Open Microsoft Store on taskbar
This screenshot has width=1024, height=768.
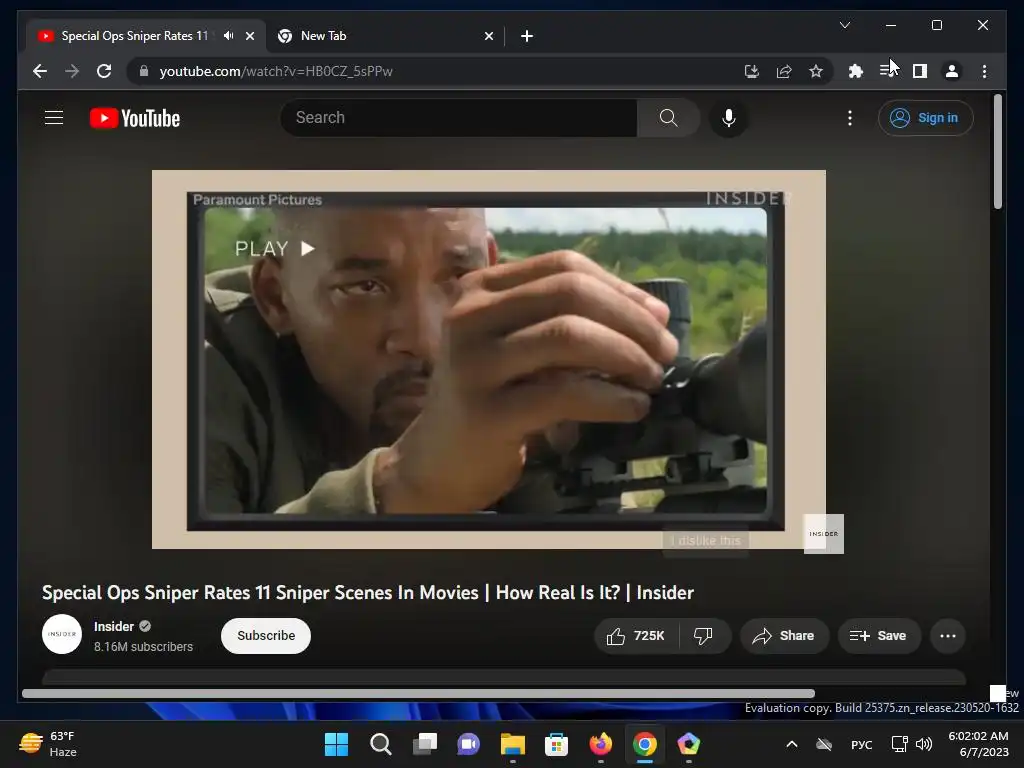point(556,744)
